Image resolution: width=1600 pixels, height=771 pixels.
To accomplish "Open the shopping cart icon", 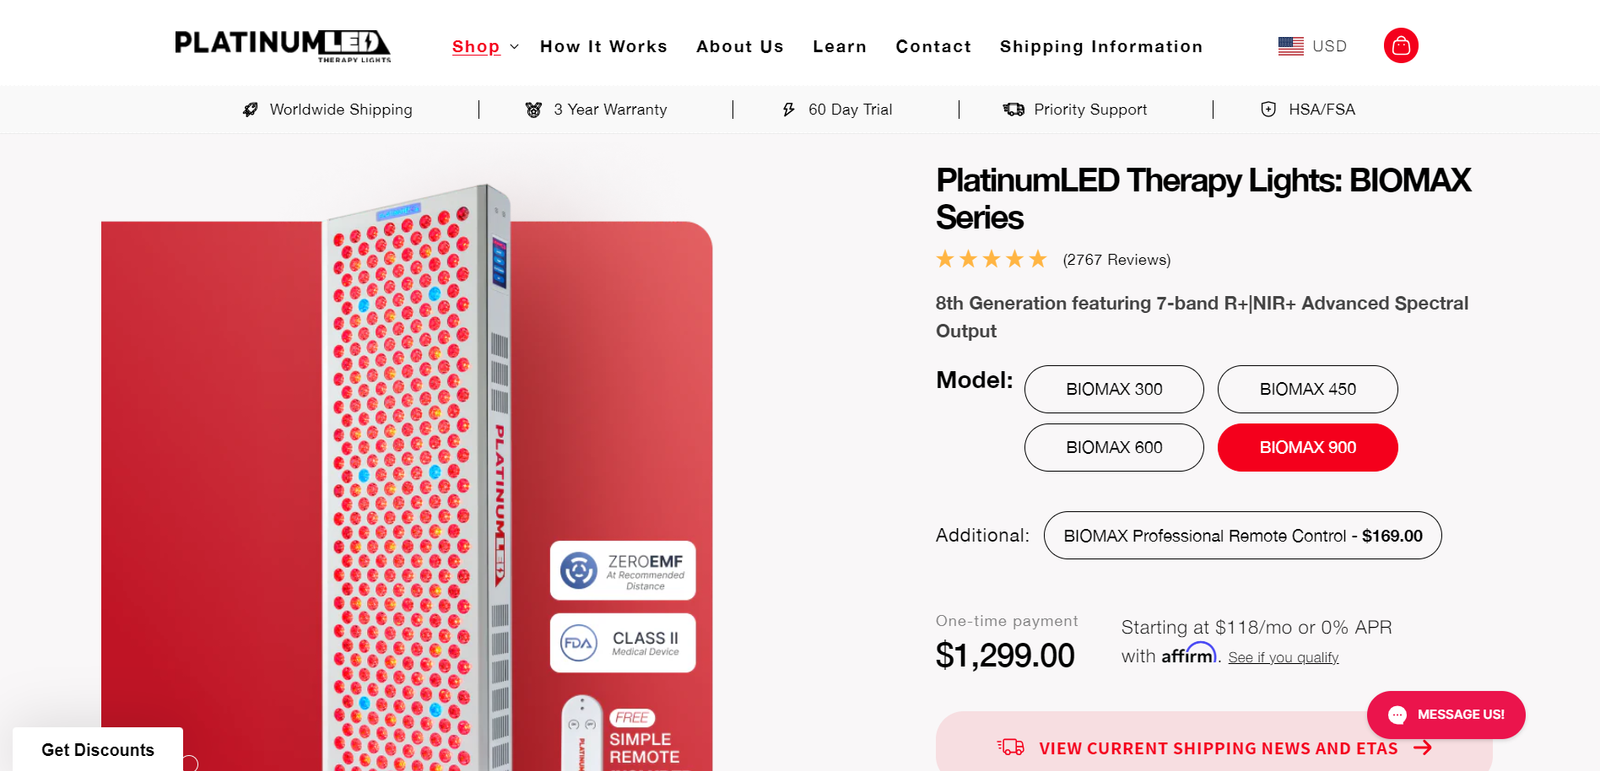I will pos(1400,45).
